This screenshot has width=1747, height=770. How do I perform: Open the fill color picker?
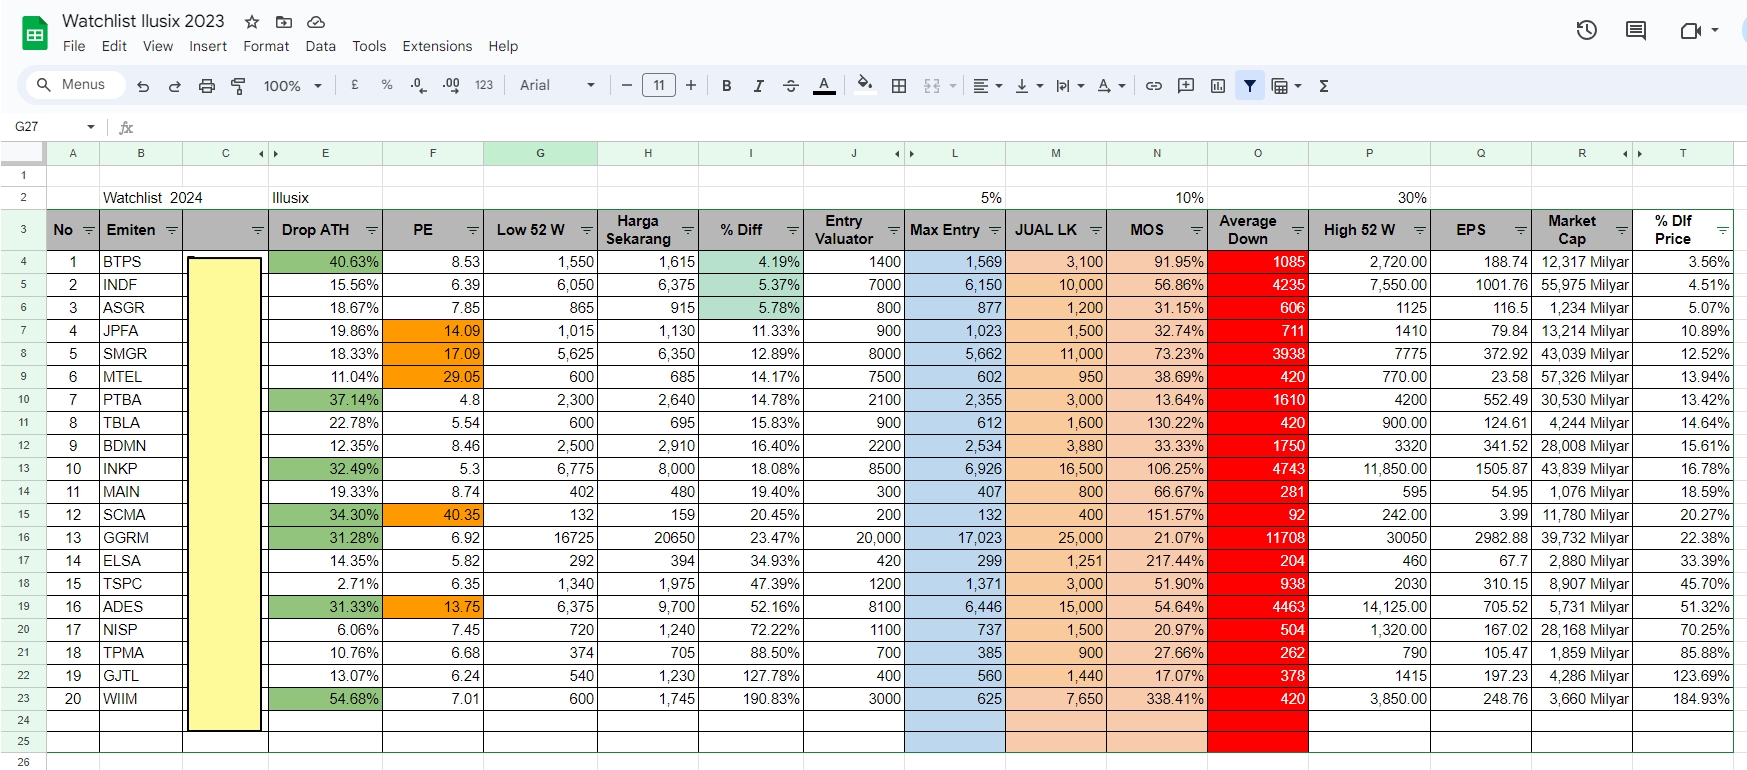click(x=865, y=86)
